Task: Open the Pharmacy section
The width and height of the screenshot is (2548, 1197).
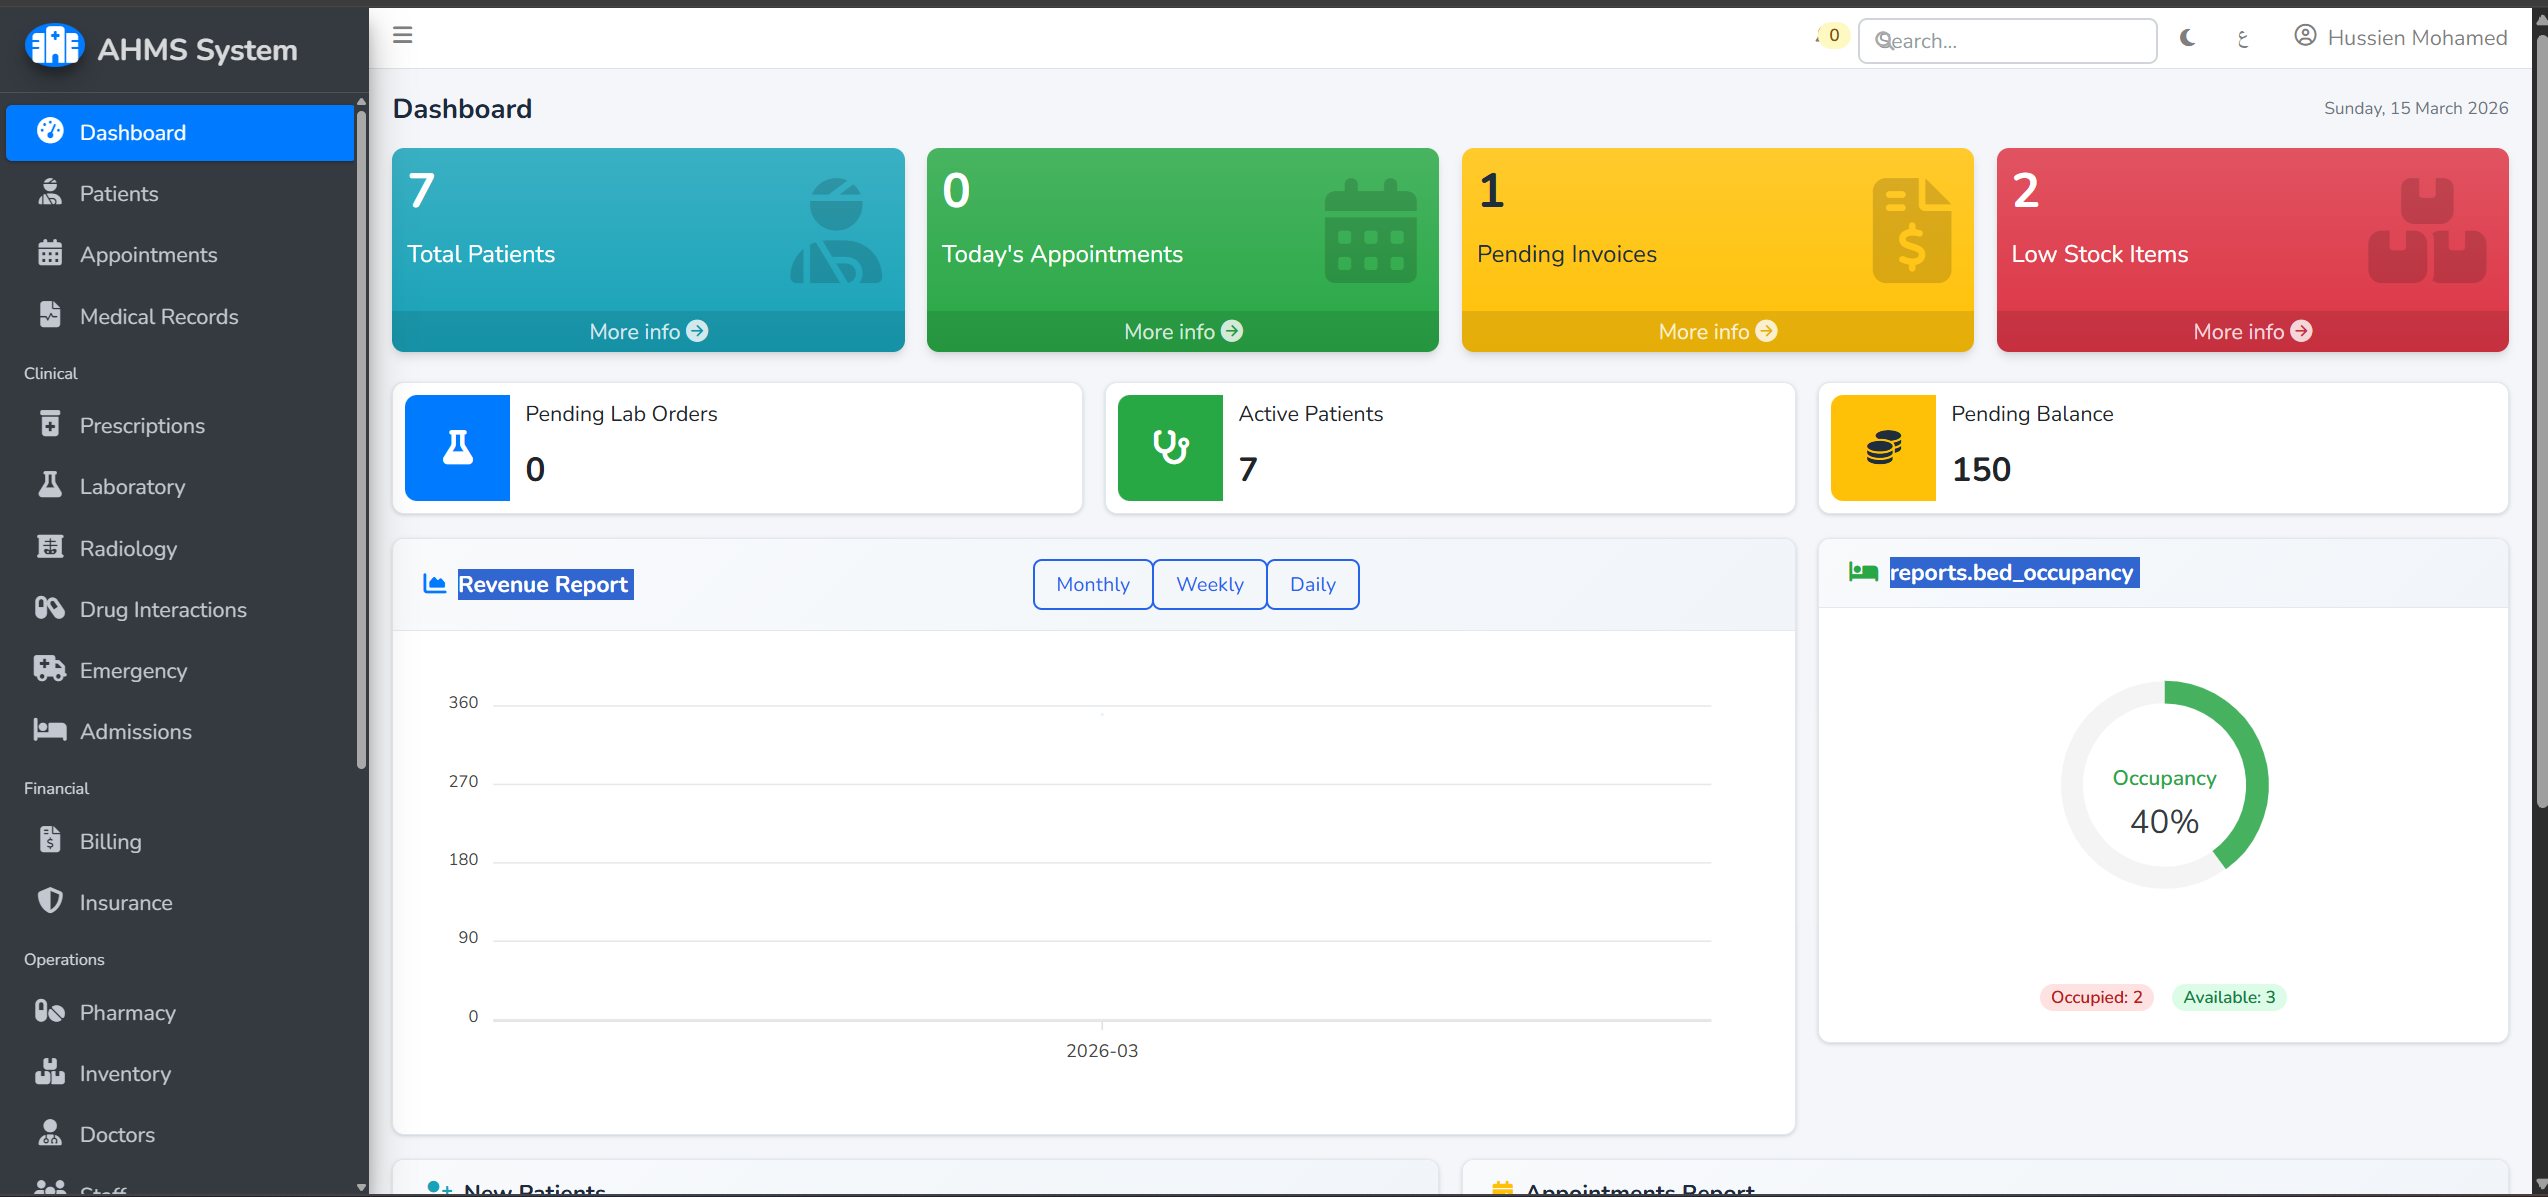Action: tap(128, 1012)
